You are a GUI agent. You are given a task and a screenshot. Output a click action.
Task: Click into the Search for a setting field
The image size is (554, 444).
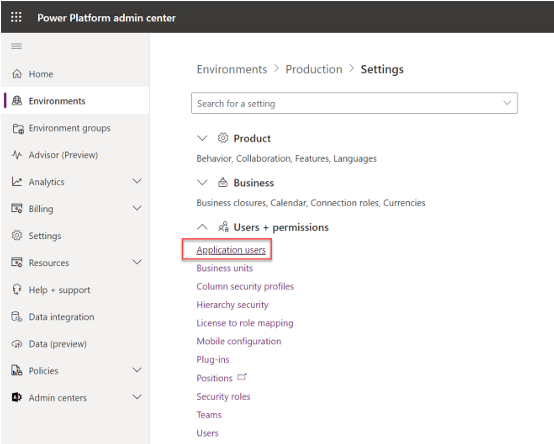point(354,103)
